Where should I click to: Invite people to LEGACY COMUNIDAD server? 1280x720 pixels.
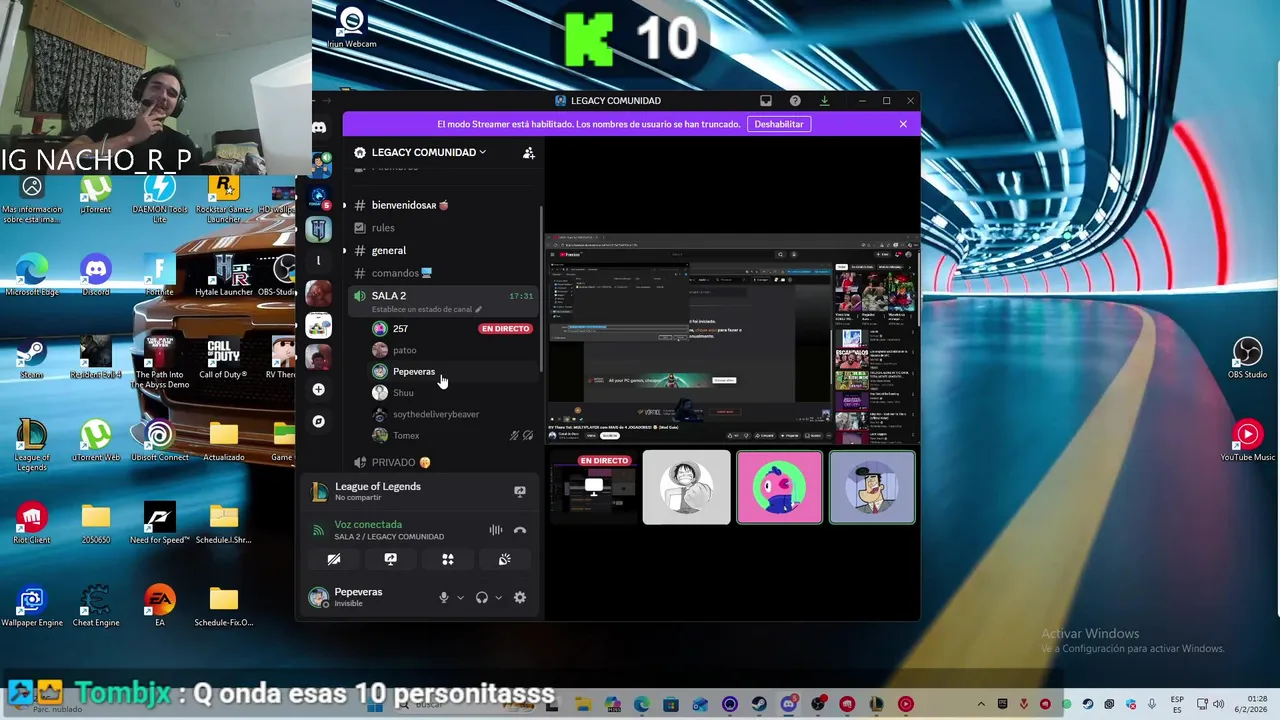pos(529,153)
